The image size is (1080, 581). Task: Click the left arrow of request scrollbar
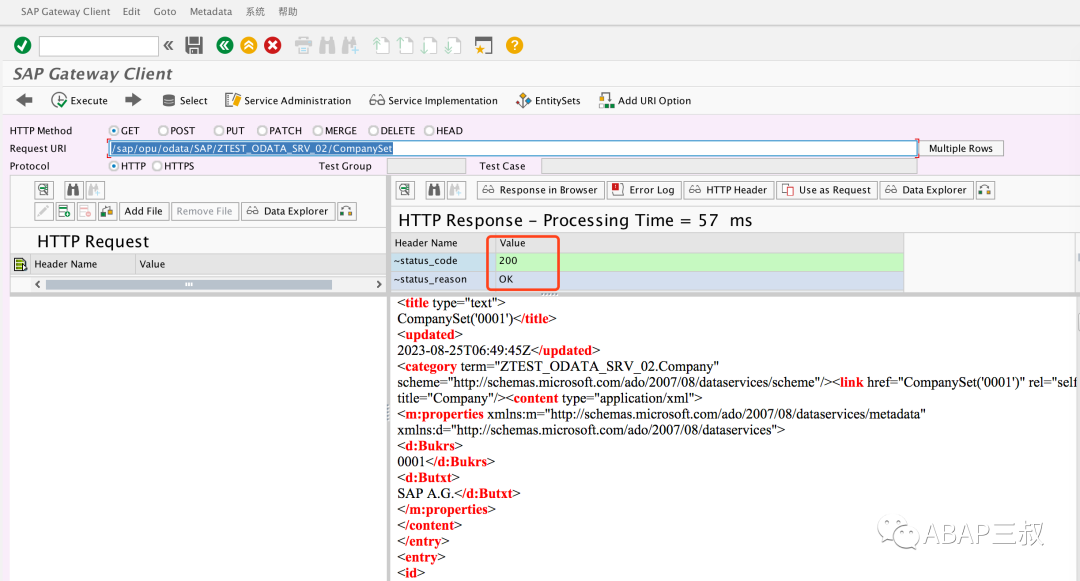click(38, 284)
